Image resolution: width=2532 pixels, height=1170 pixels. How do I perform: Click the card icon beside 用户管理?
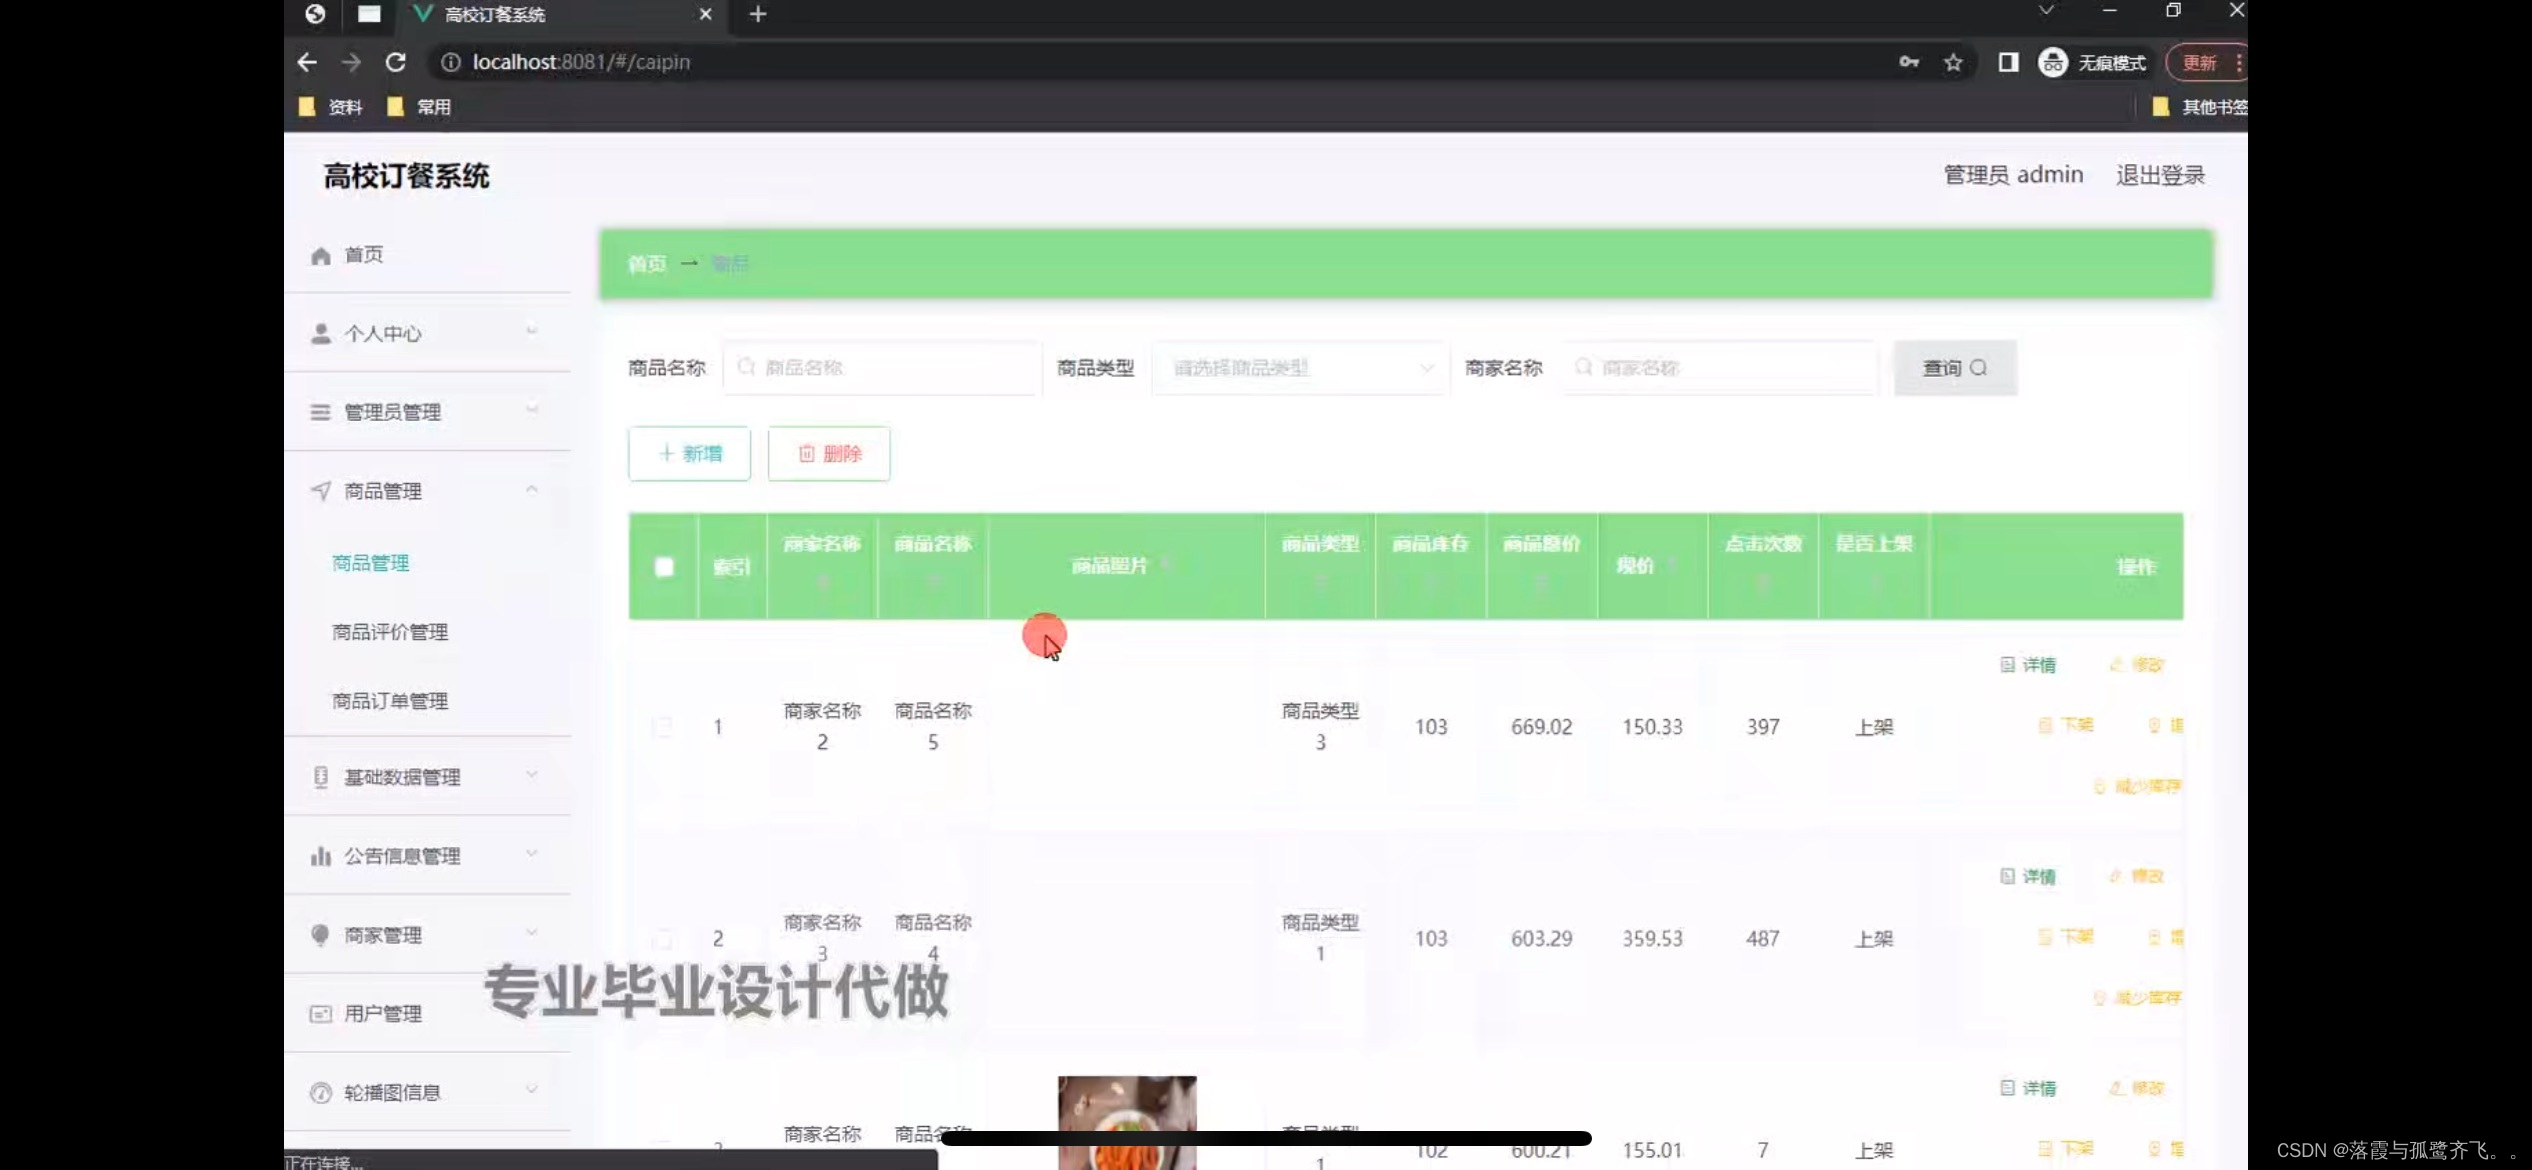pos(320,1014)
